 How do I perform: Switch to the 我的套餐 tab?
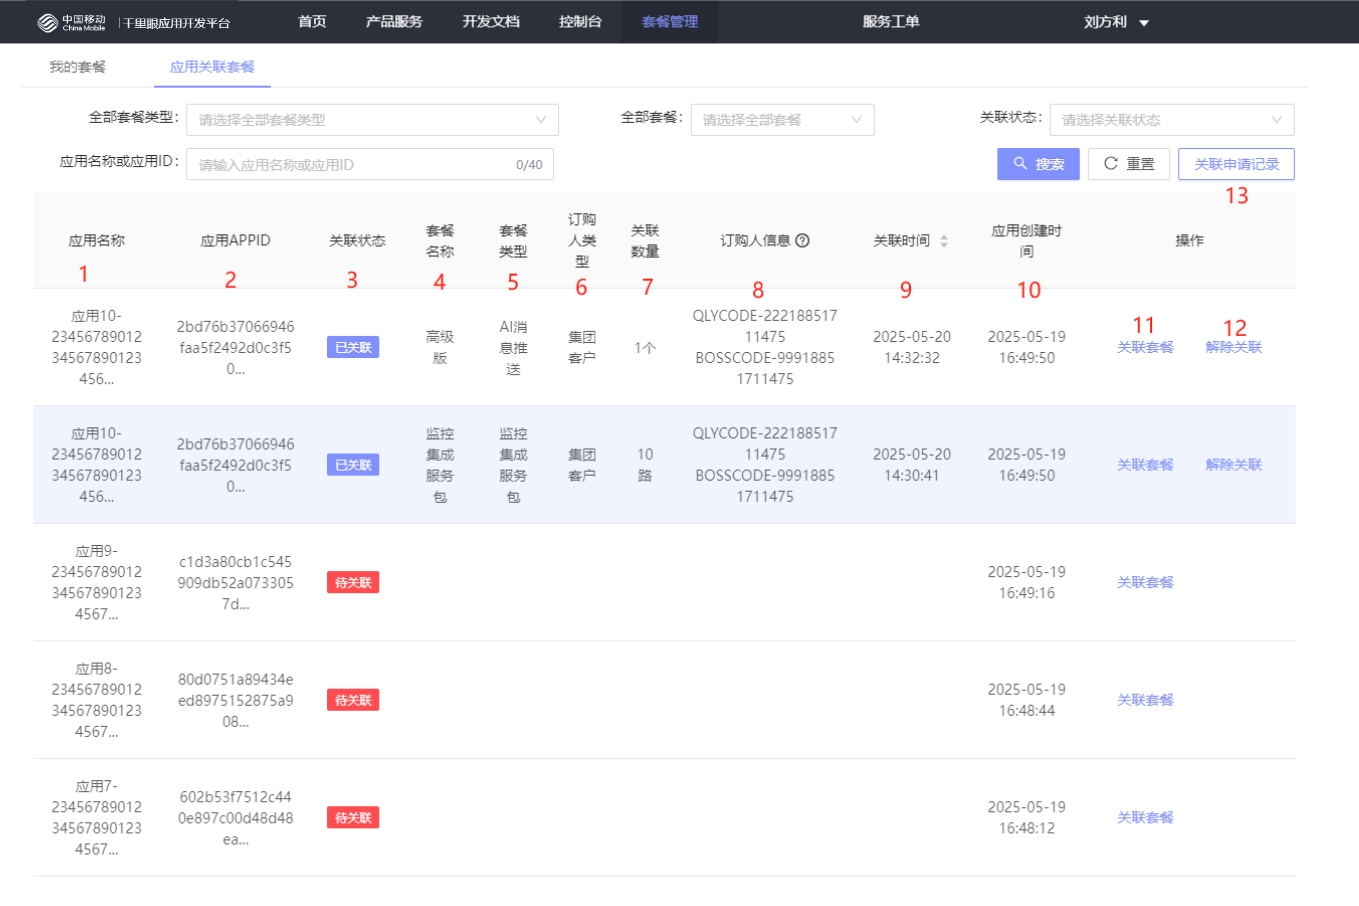pyautogui.click(x=77, y=67)
